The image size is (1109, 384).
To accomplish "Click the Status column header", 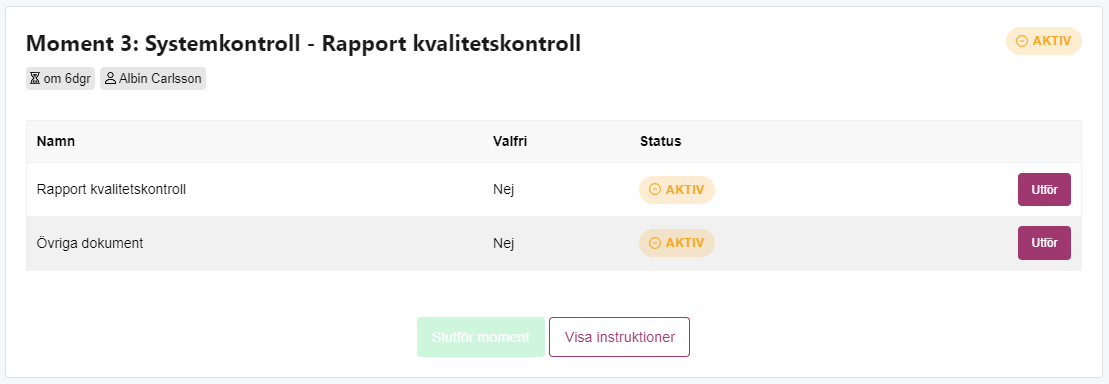I will 661,141.
